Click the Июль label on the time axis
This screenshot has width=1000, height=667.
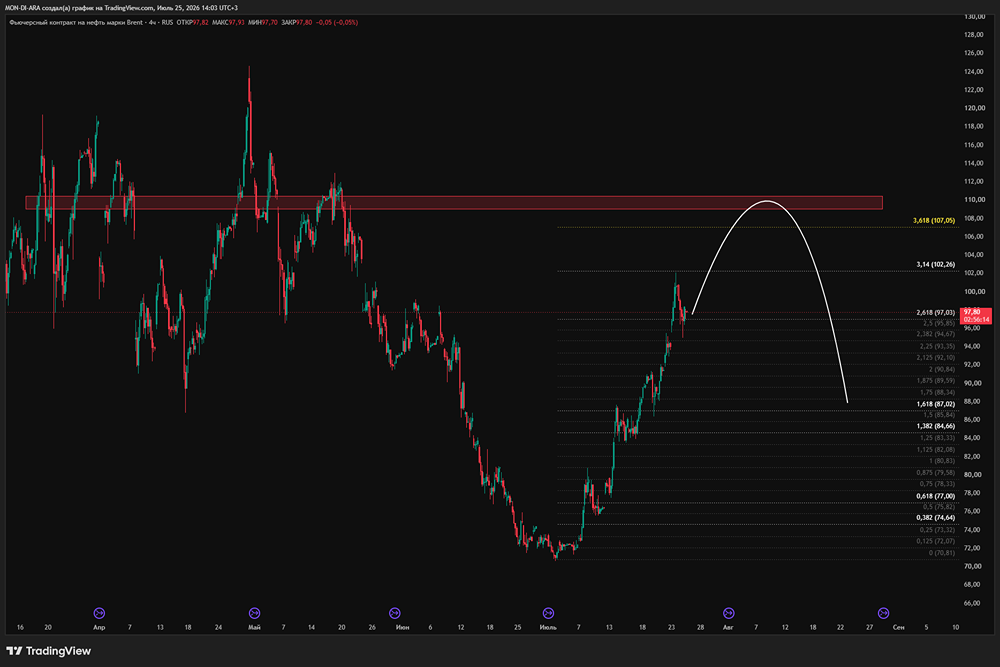tap(548, 627)
